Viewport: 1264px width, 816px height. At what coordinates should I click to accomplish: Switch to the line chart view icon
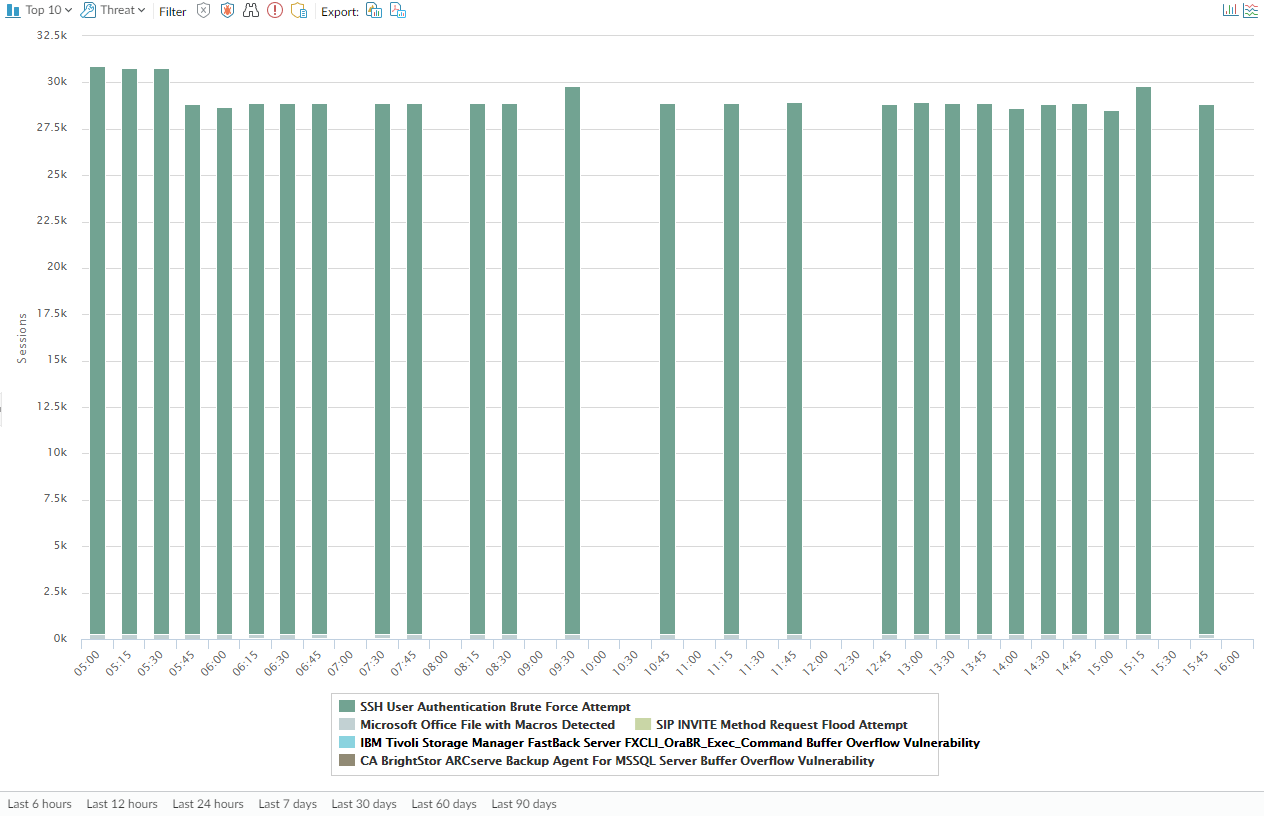tap(1250, 10)
